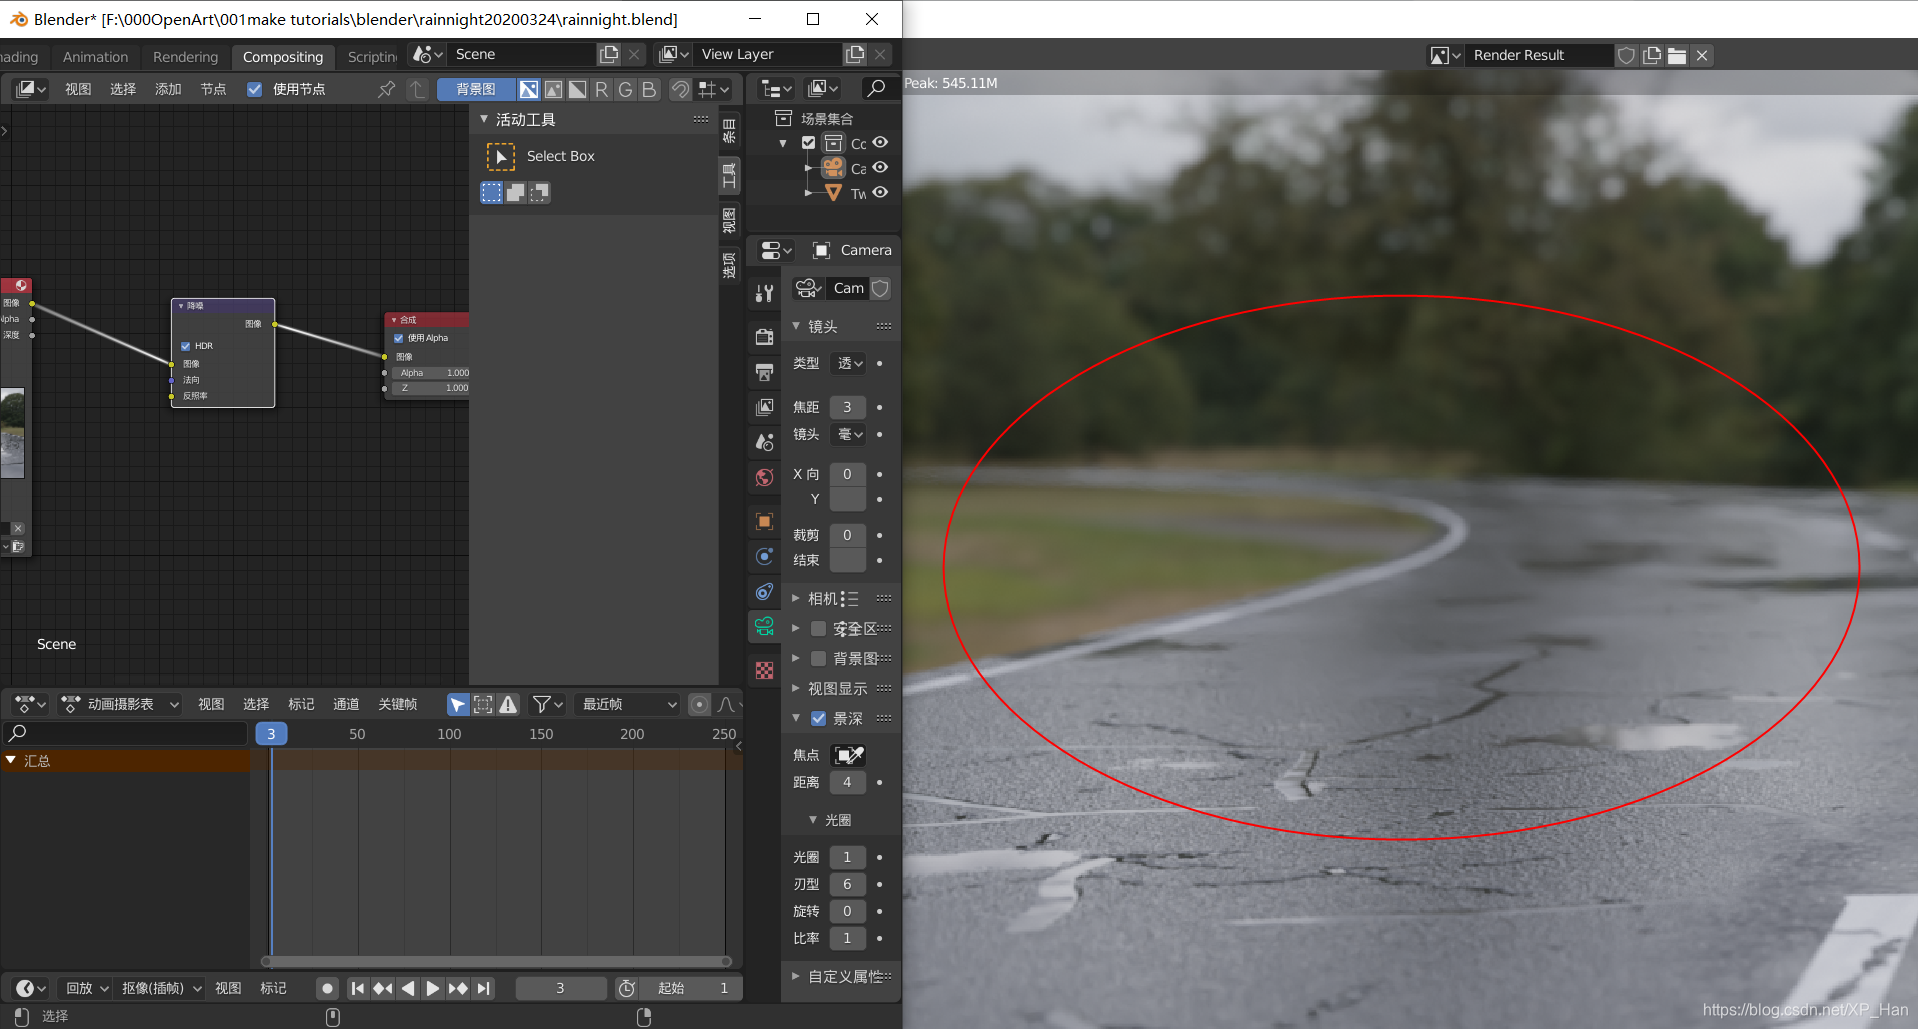The image size is (1918, 1029).
Task: Toggle Use Alpha checkbox on Composite node
Action: 399,338
